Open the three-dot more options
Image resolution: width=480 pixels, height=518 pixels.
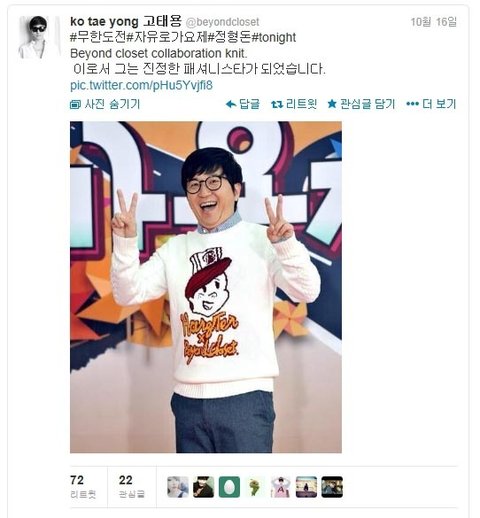(x=412, y=104)
